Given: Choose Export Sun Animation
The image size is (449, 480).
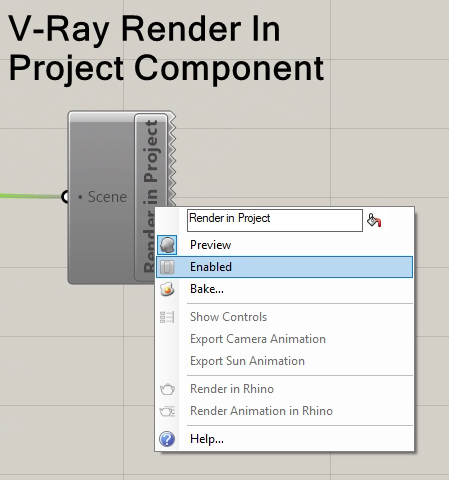Looking at the screenshot, I should tap(285, 361).
